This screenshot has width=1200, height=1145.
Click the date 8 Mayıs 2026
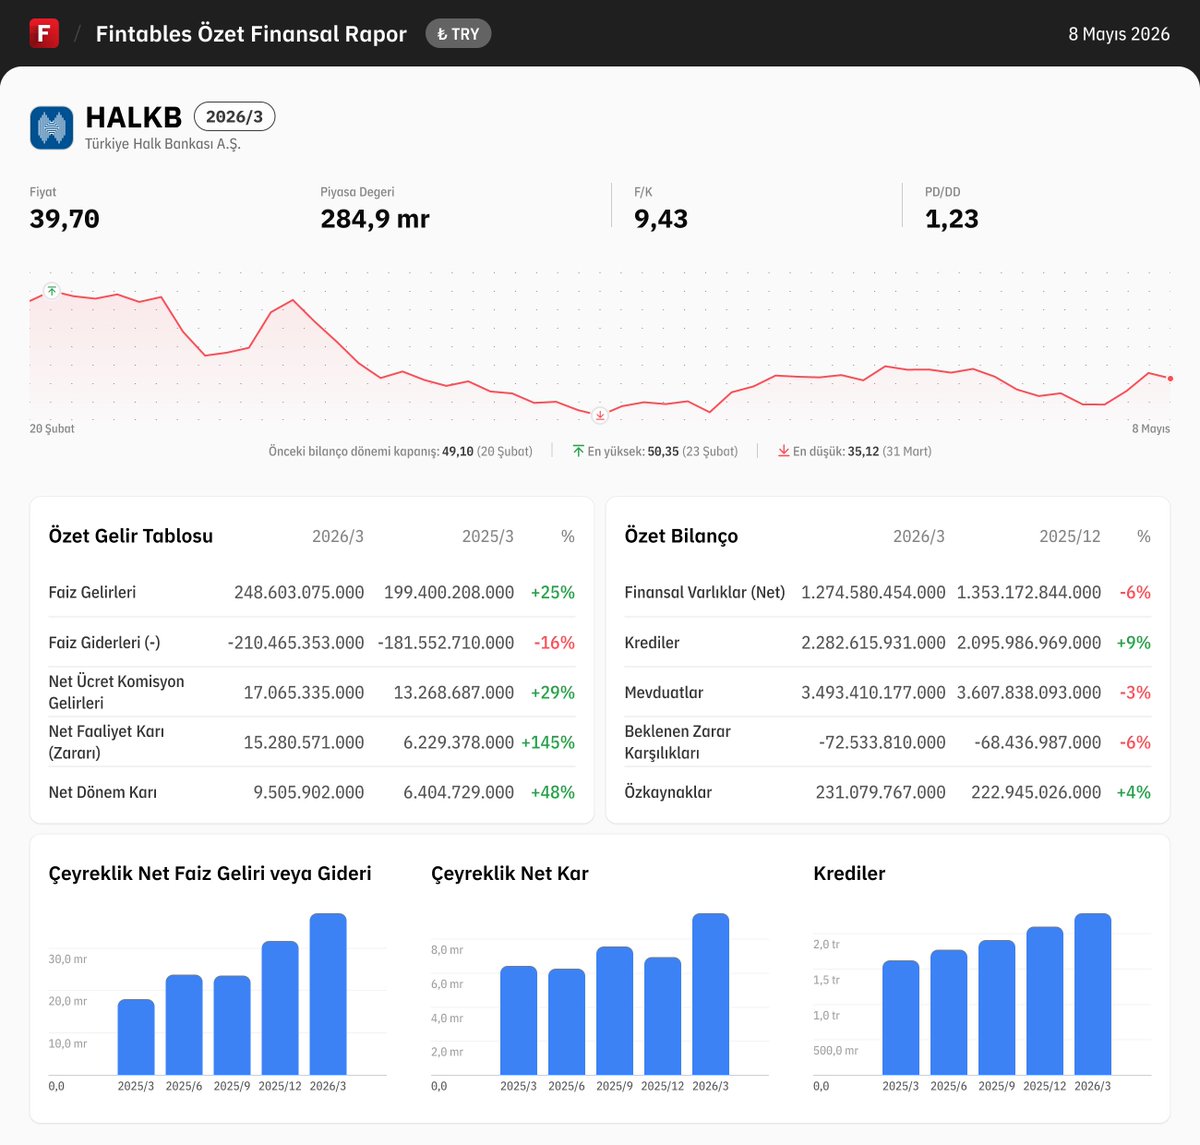pyautogui.click(x=1119, y=34)
